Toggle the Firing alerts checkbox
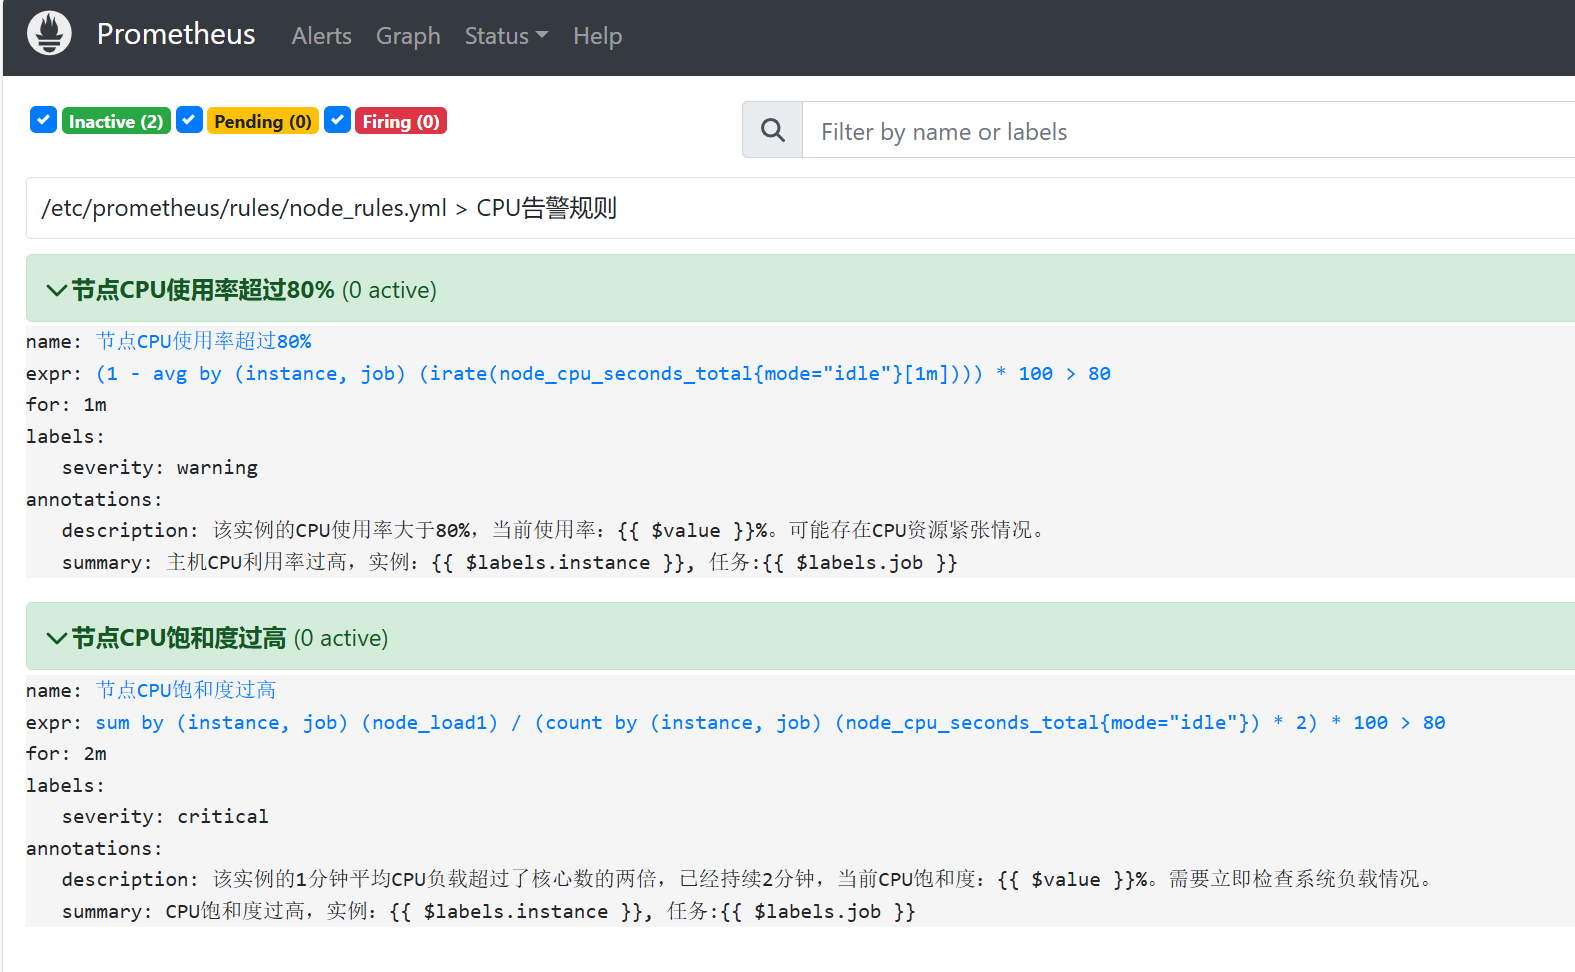This screenshot has height=972, width=1575. point(338,120)
